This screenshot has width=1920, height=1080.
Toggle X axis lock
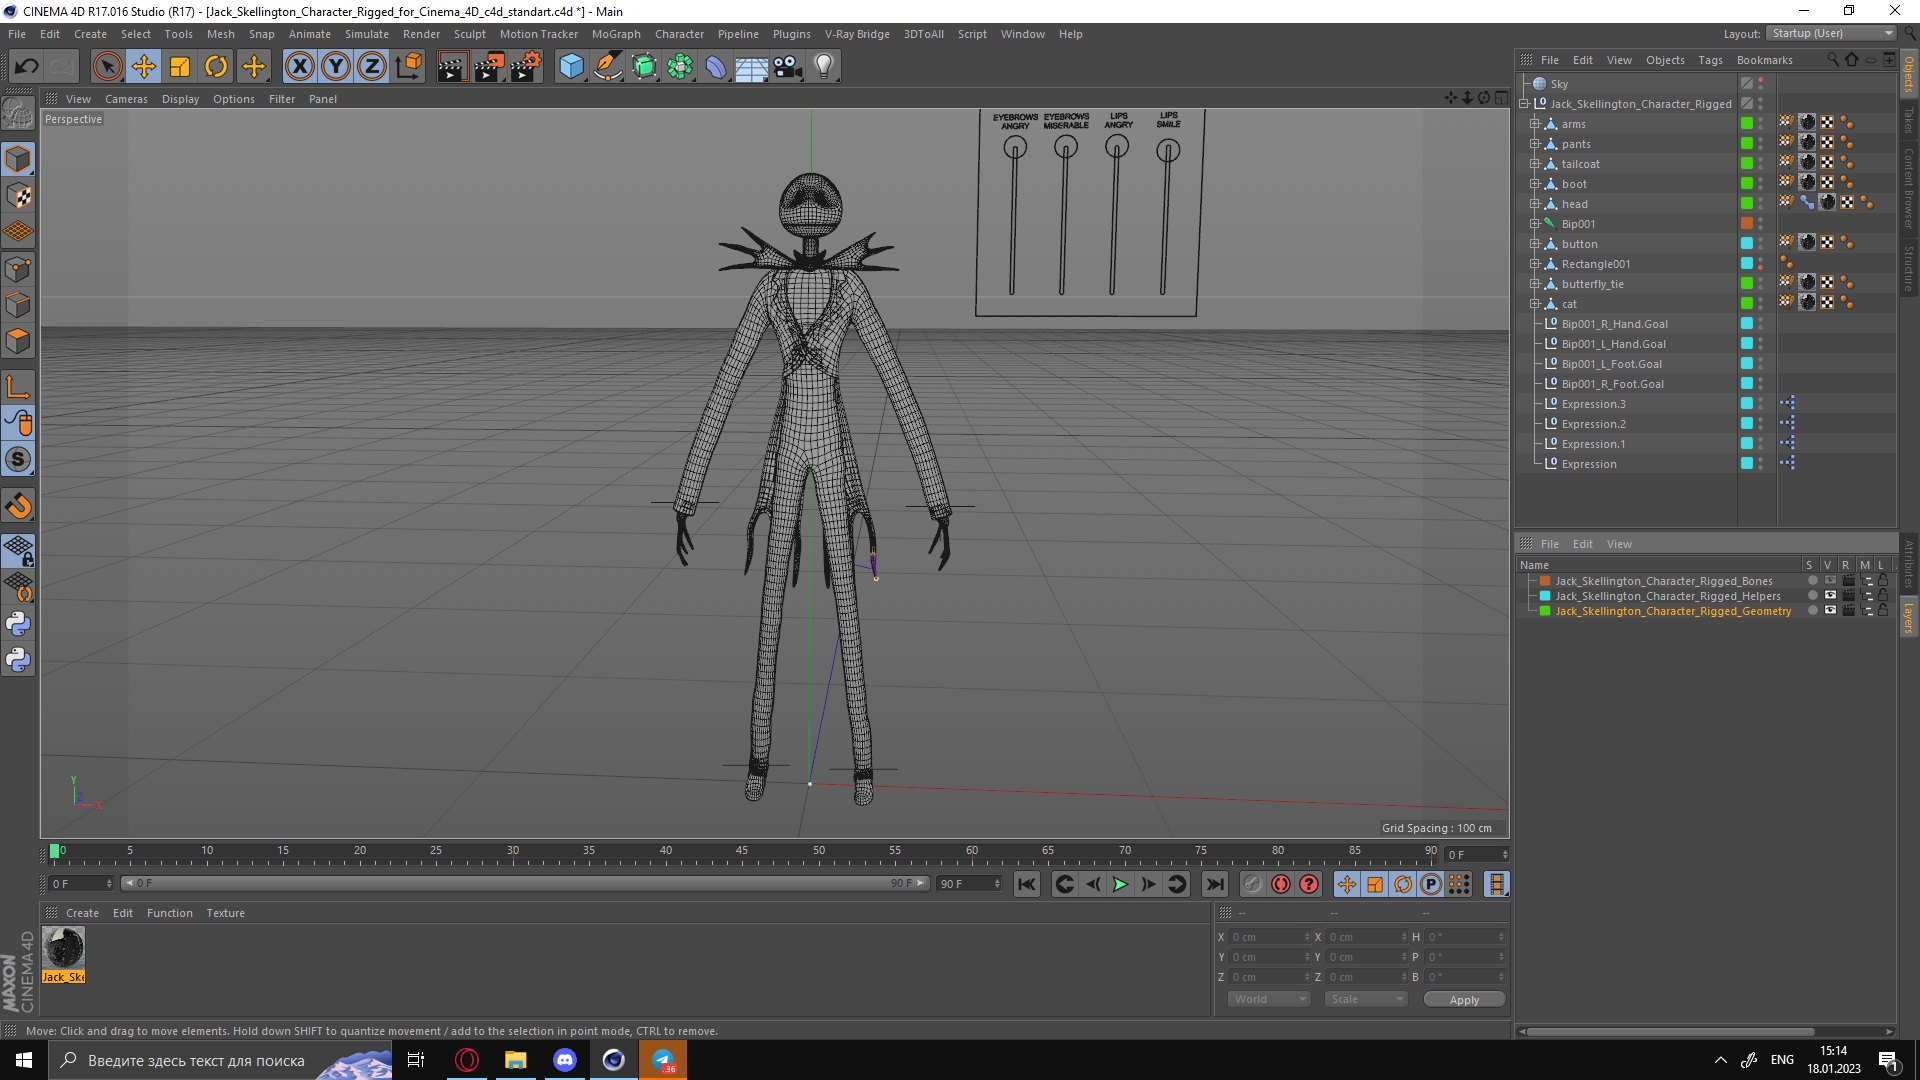299,67
